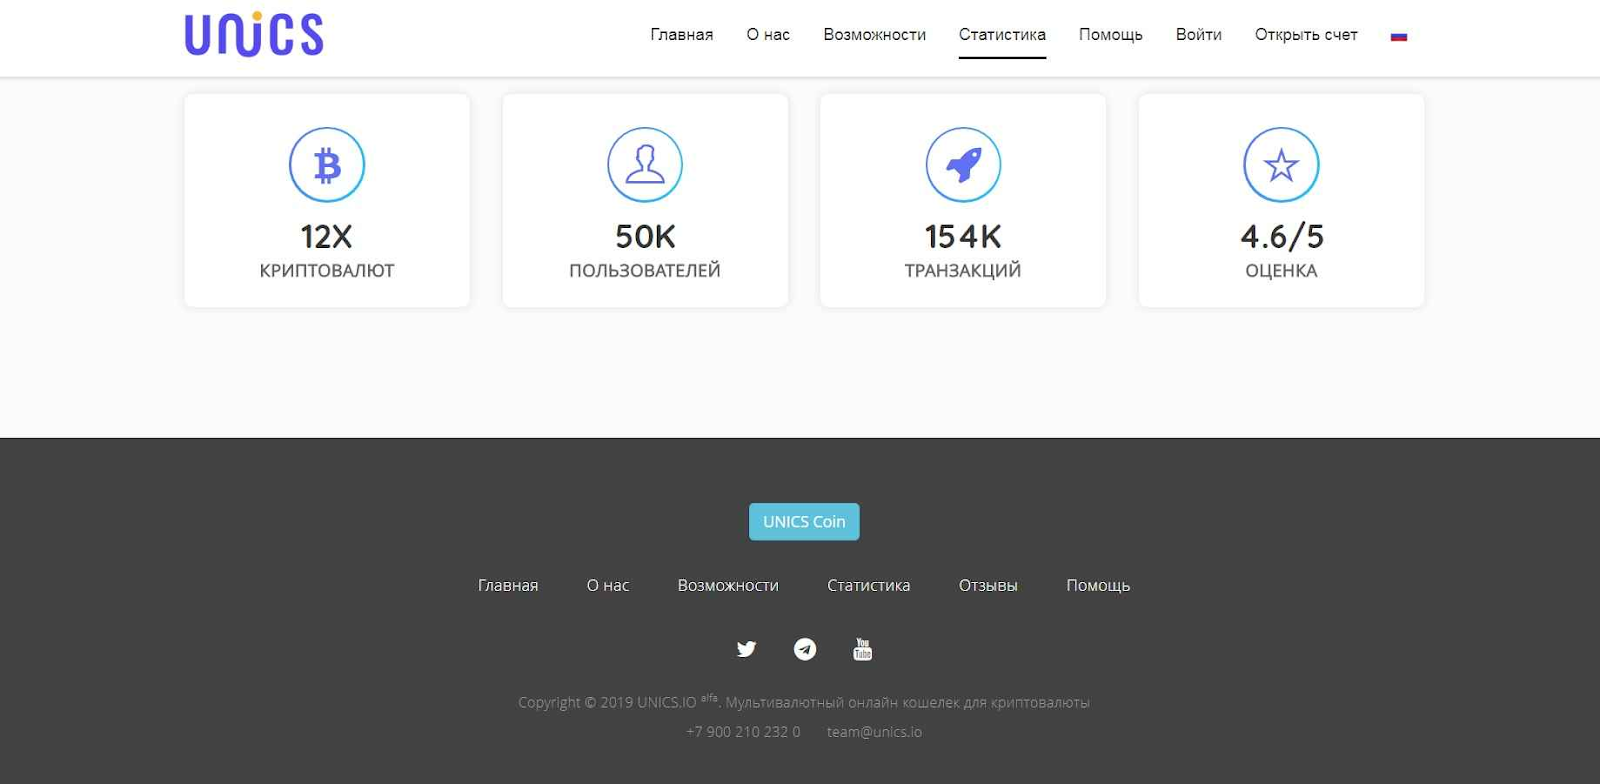Click the UNICS logo in header
The image size is (1600, 784).
coord(254,34)
